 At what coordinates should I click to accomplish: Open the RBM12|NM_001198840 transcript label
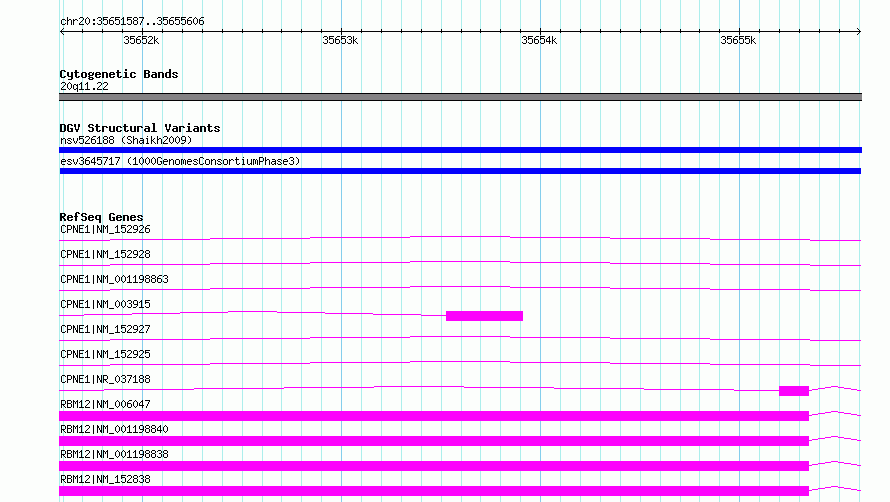click(114, 429)
